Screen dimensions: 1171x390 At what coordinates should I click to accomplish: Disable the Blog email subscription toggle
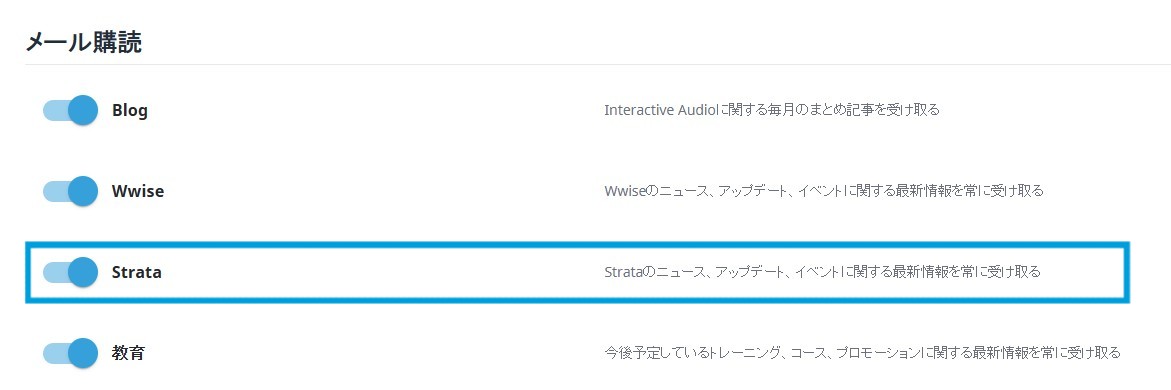pyautogui.click(x=70, y=111)
